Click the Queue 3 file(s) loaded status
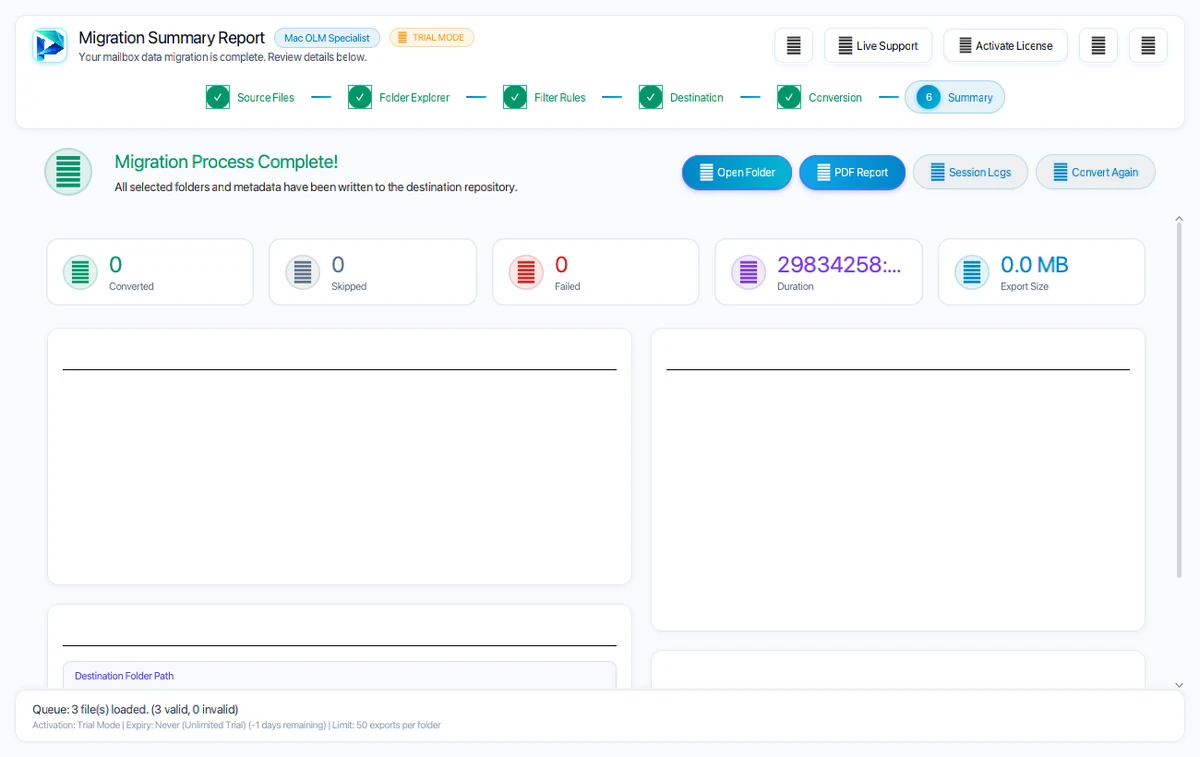 [135, 709]
